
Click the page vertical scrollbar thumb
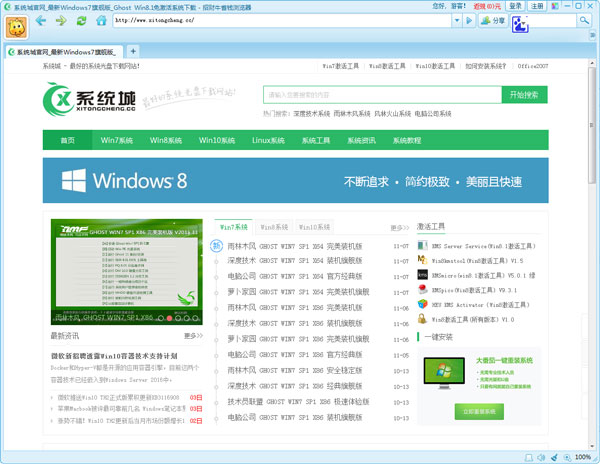[592, 125]
